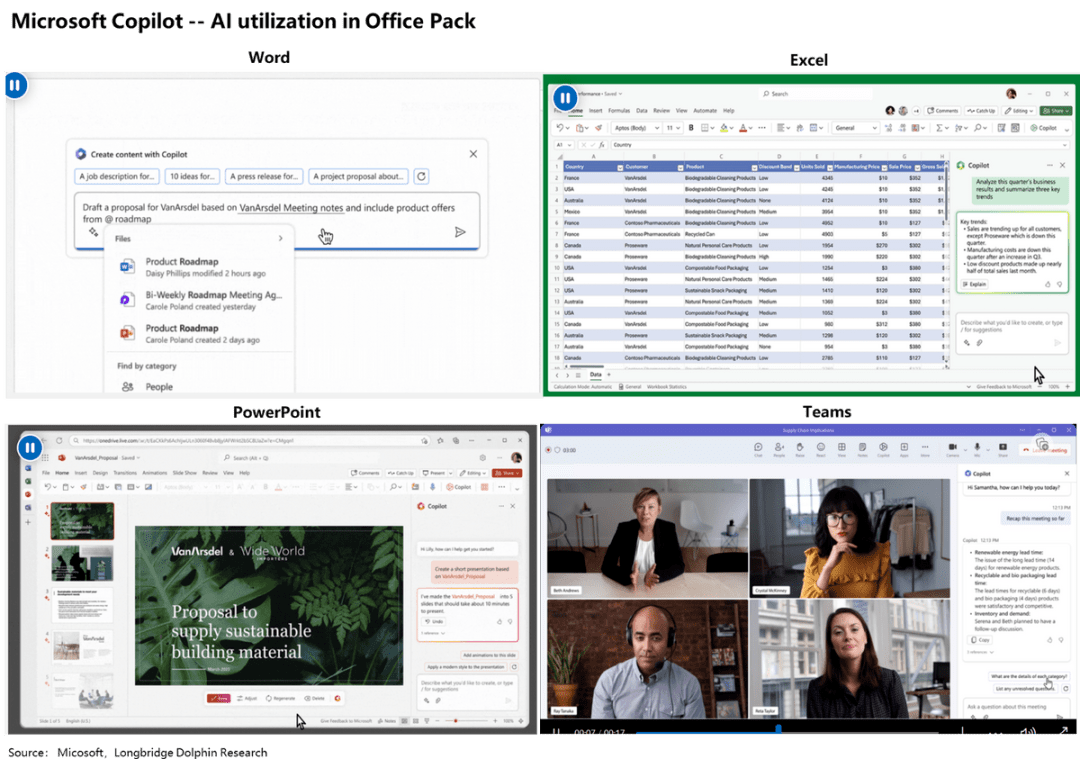Click the Excel font color icon

point(742,127)
